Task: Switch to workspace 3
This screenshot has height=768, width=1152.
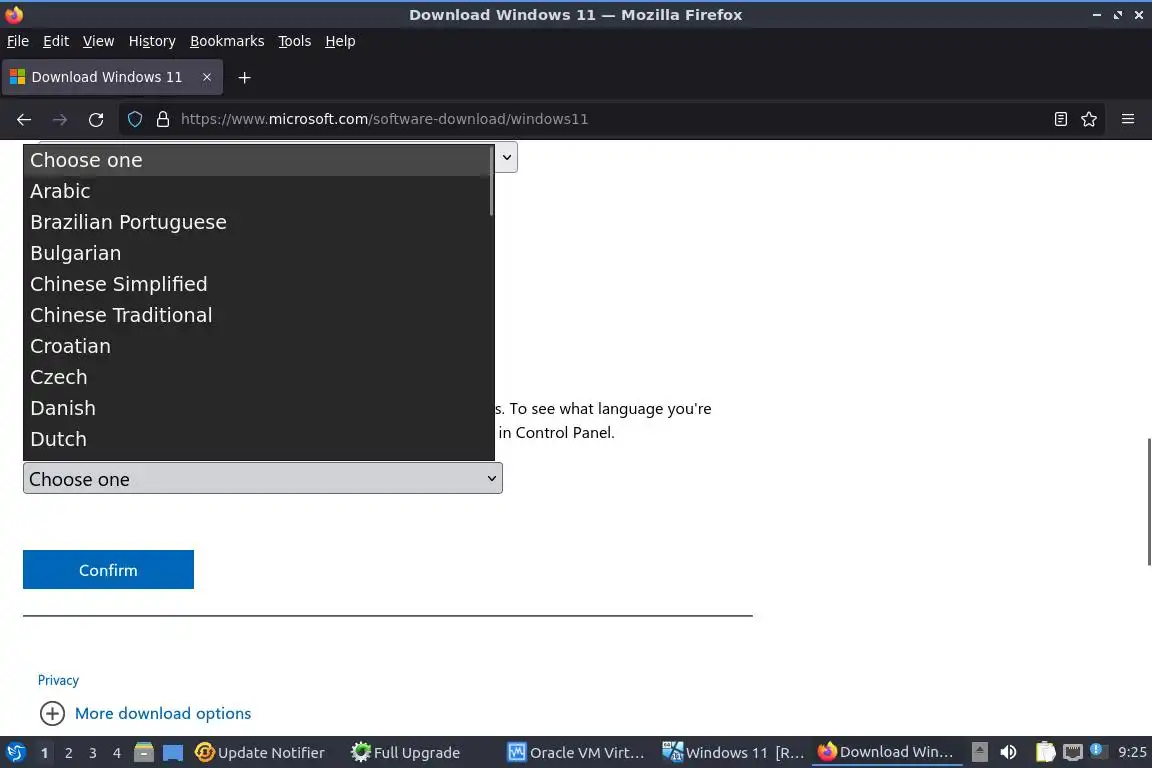Action: click(x=93, y=753)
